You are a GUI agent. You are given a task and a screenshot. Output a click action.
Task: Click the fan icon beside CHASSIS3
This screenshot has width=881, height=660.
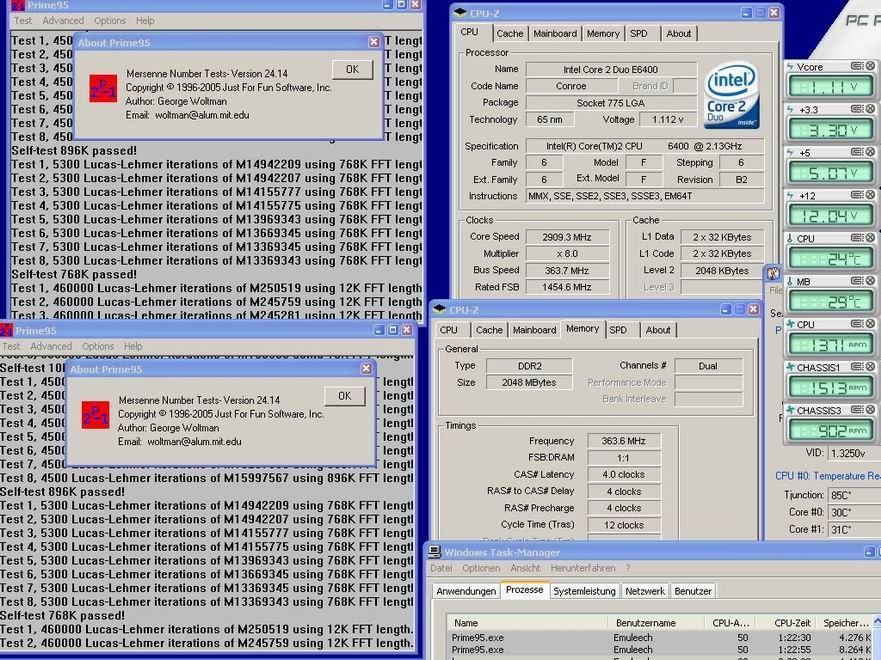pyautogui.click(x=790, y=410)
